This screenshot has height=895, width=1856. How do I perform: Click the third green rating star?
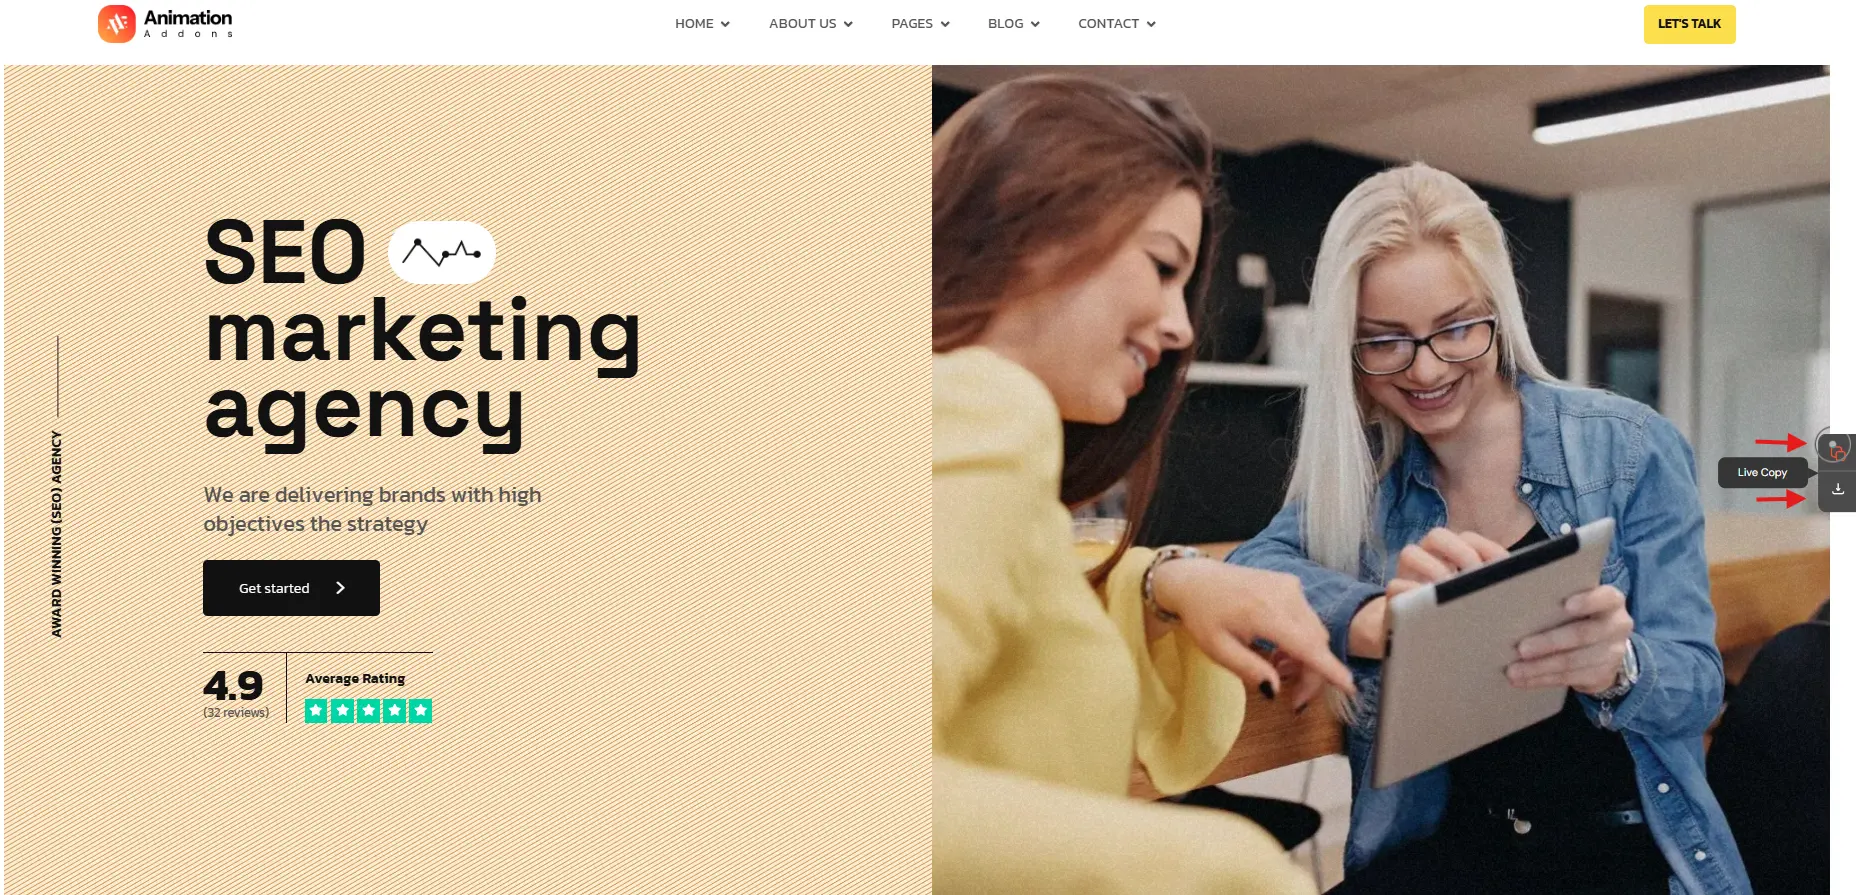(369, 710)
